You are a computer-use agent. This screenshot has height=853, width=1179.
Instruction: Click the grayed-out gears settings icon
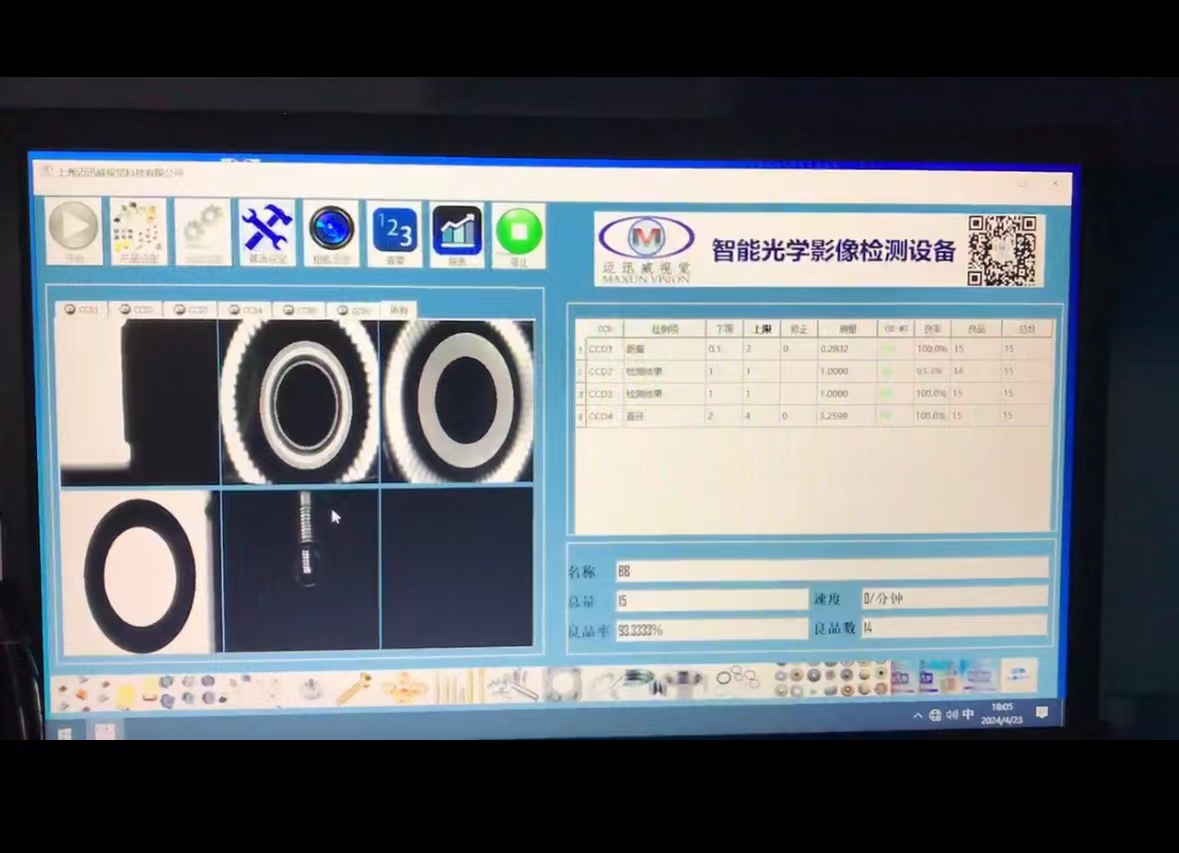pos(203,232)
